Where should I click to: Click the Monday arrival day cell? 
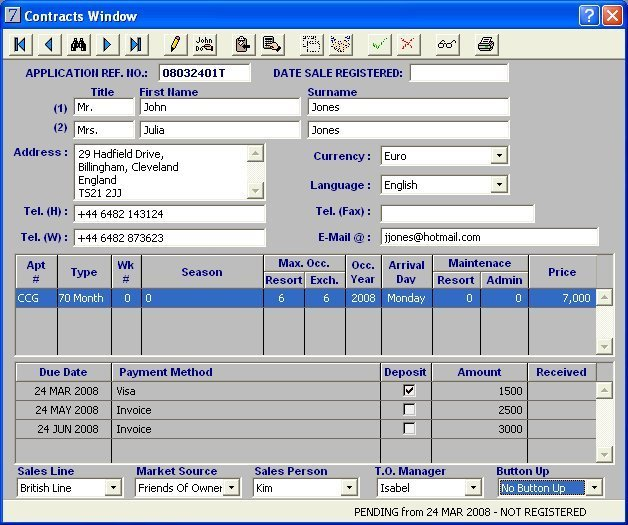(x=407, y=298)
